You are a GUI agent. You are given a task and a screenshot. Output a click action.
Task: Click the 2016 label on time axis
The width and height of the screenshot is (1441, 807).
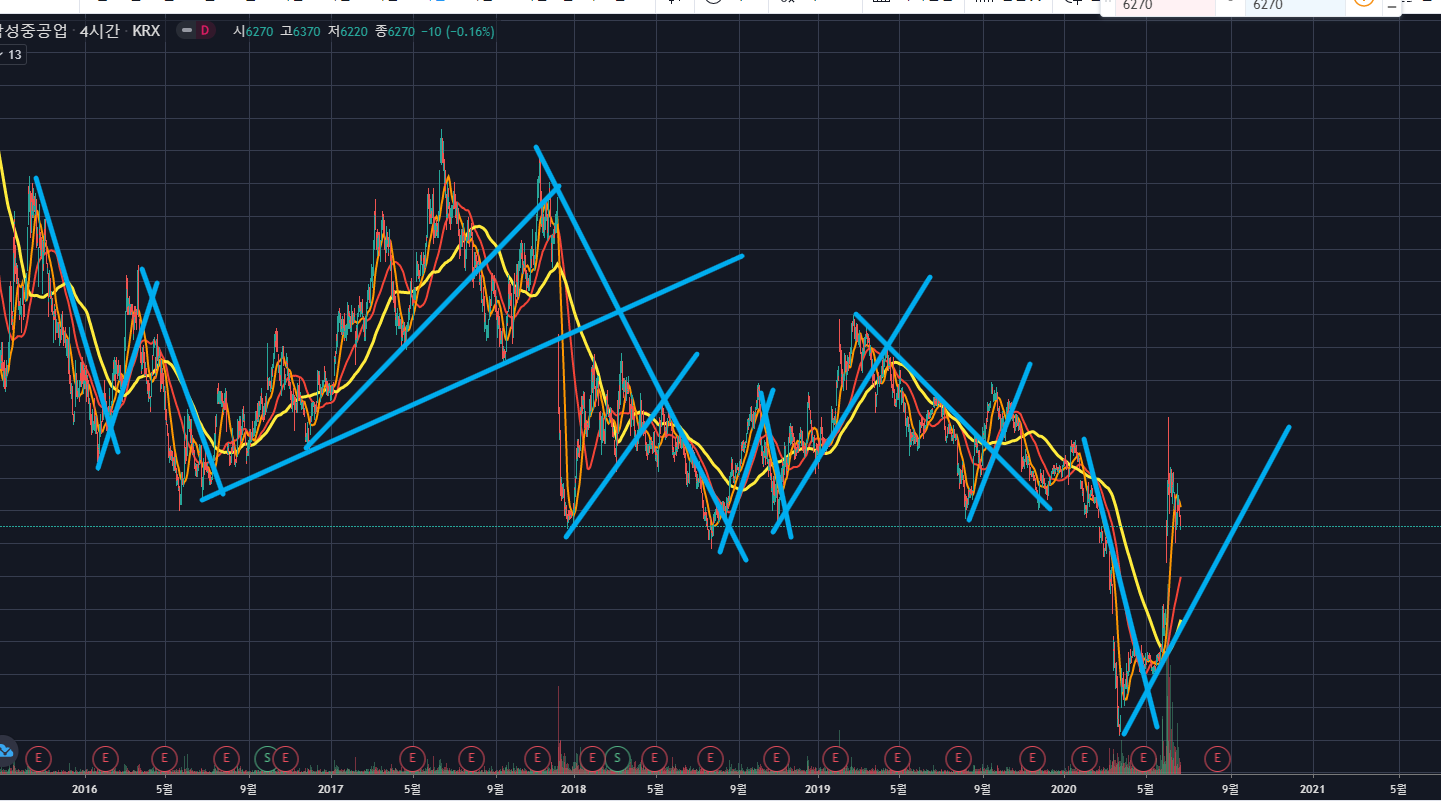tap(85, 789)
